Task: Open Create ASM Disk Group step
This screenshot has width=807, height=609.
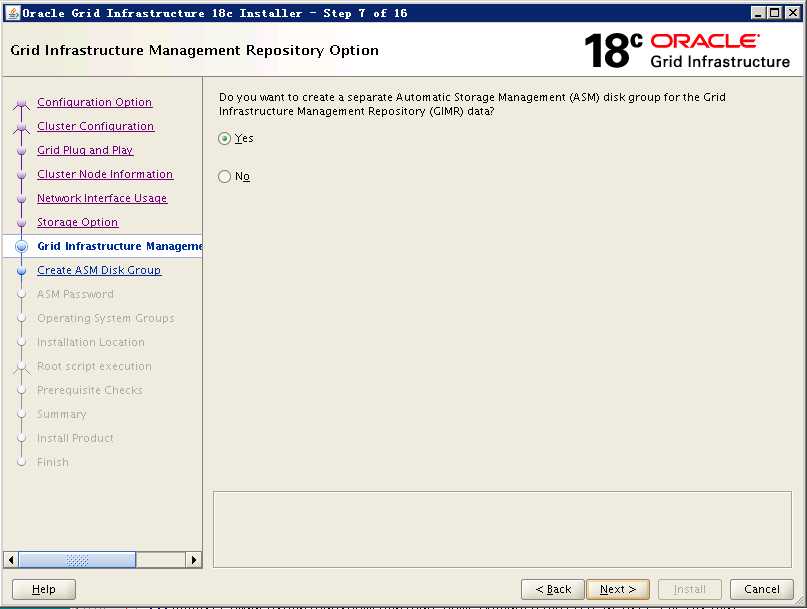Action: pos(99,270)
